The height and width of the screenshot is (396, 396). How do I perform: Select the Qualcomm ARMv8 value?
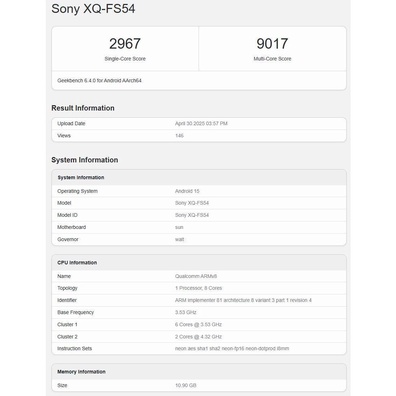pos(196,276)
